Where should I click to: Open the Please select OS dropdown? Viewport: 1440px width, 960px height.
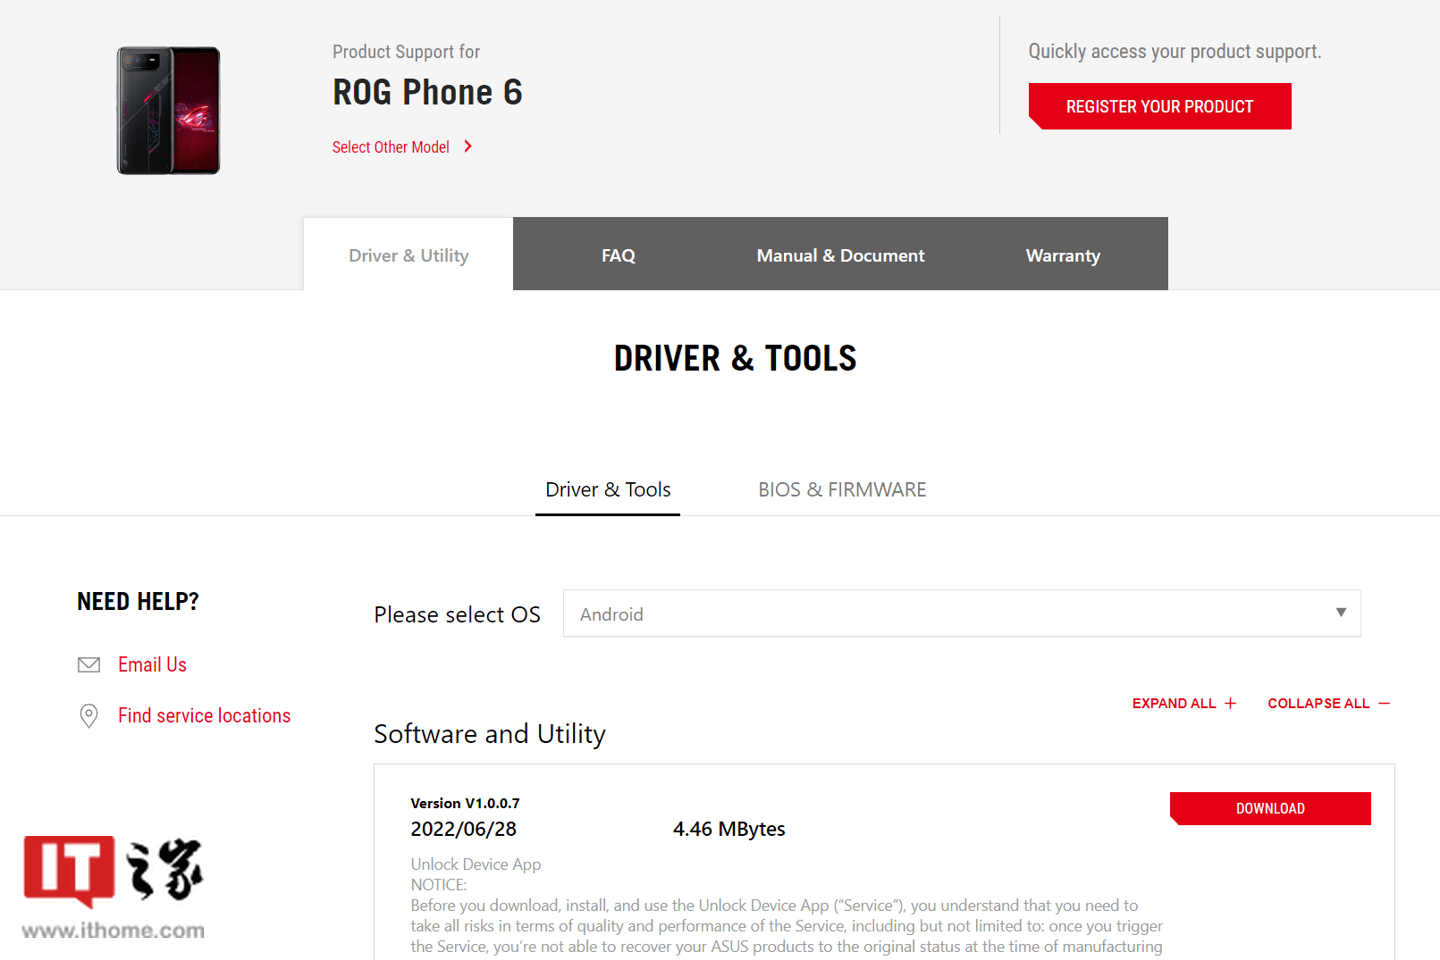point(962,613)
